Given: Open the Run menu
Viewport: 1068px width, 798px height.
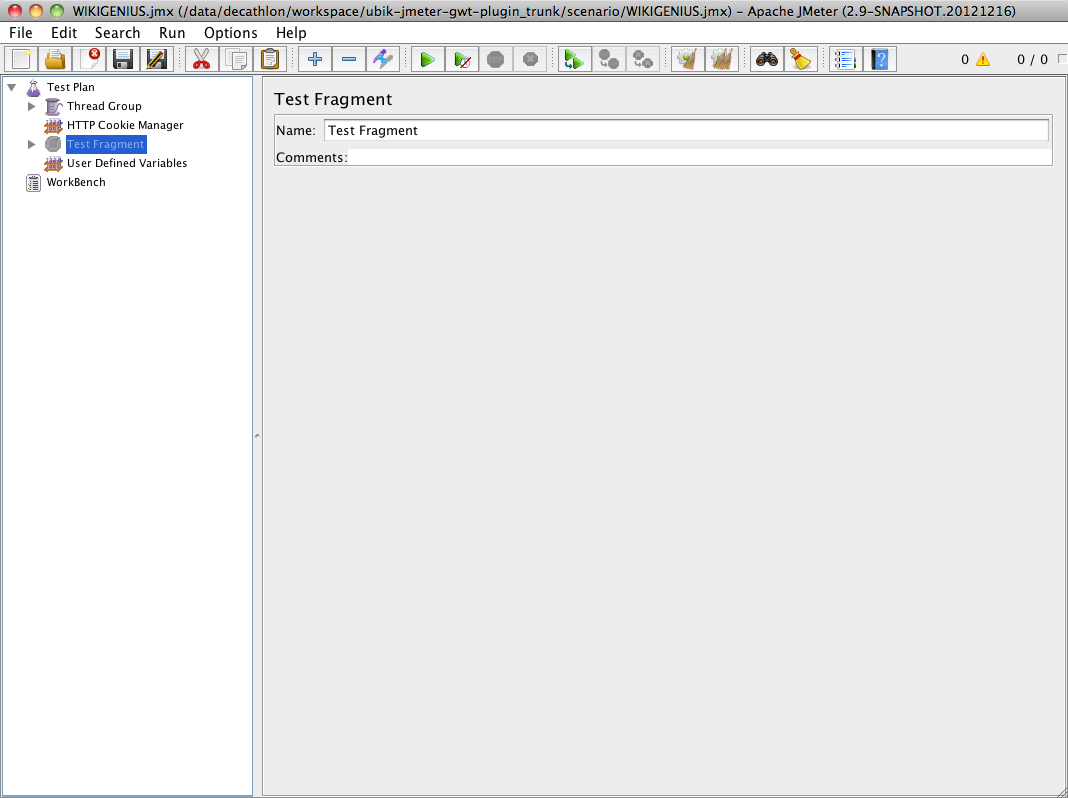Looking at the screenshot, I should point(172,33).
